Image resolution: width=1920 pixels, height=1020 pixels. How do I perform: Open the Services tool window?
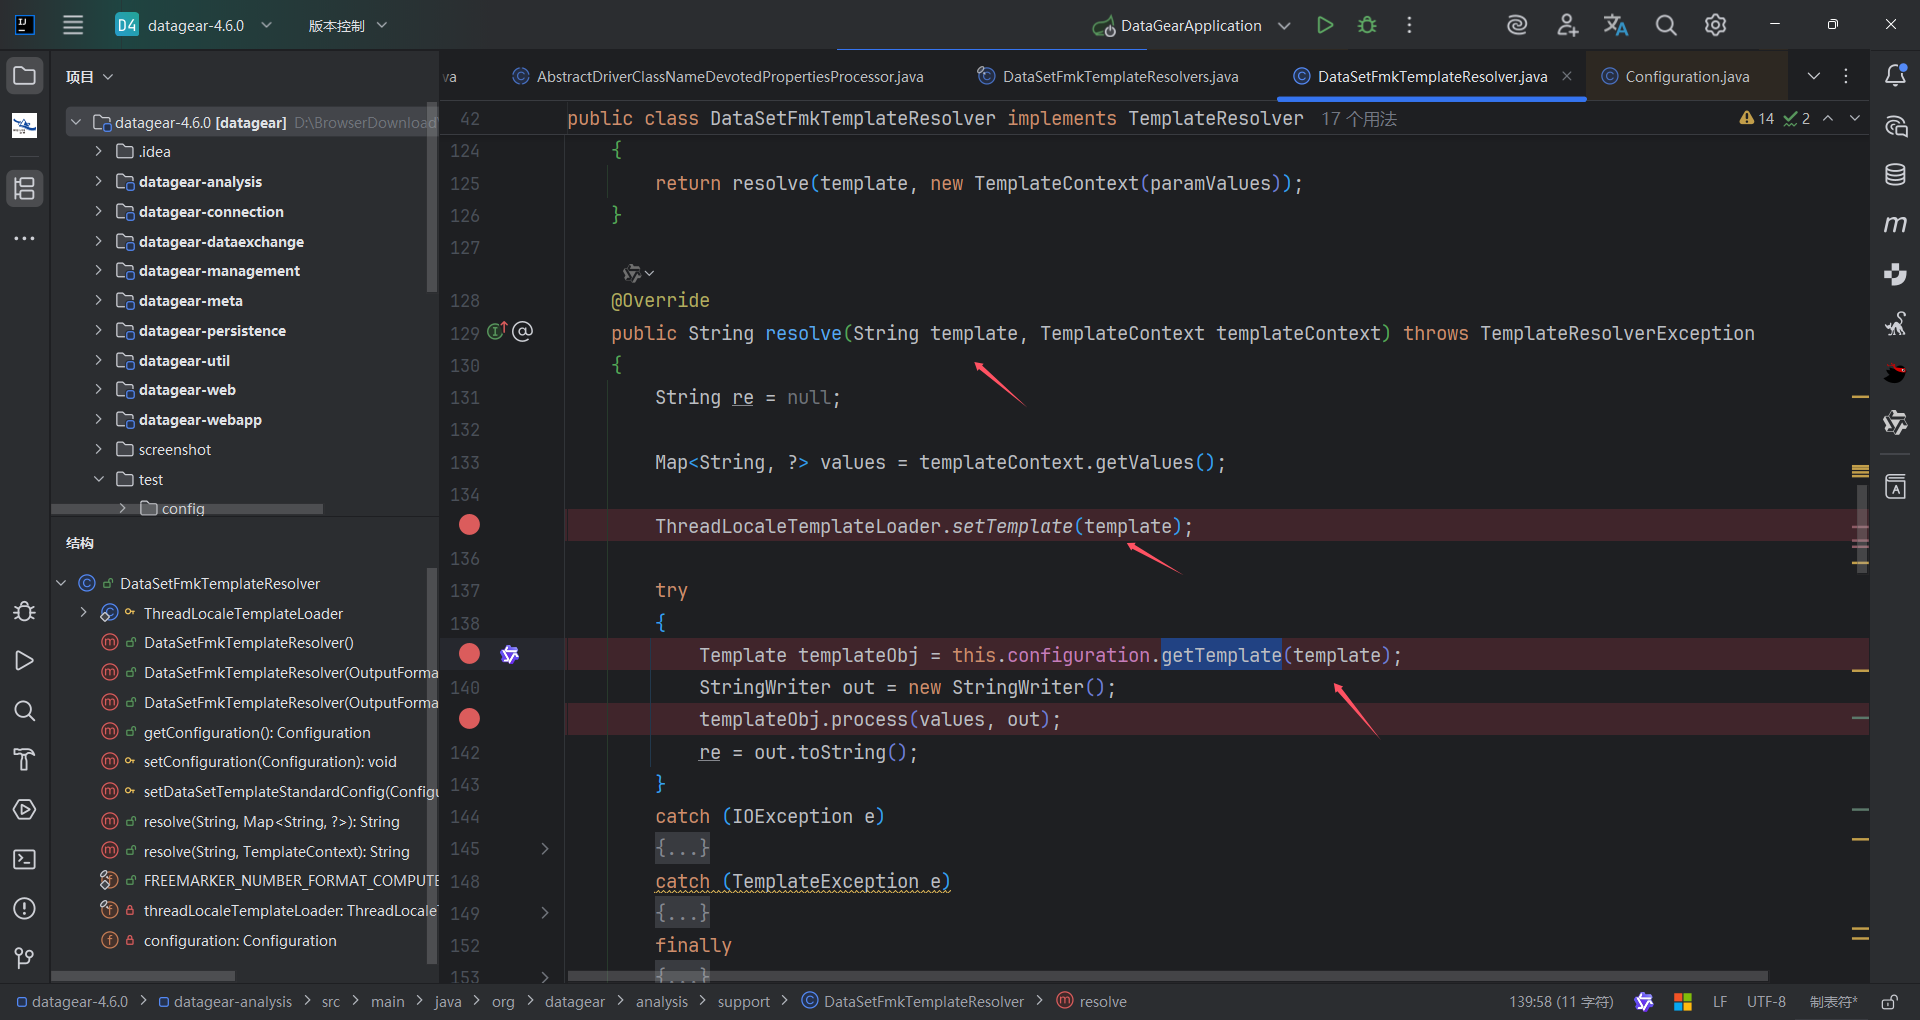click(25, 810)
